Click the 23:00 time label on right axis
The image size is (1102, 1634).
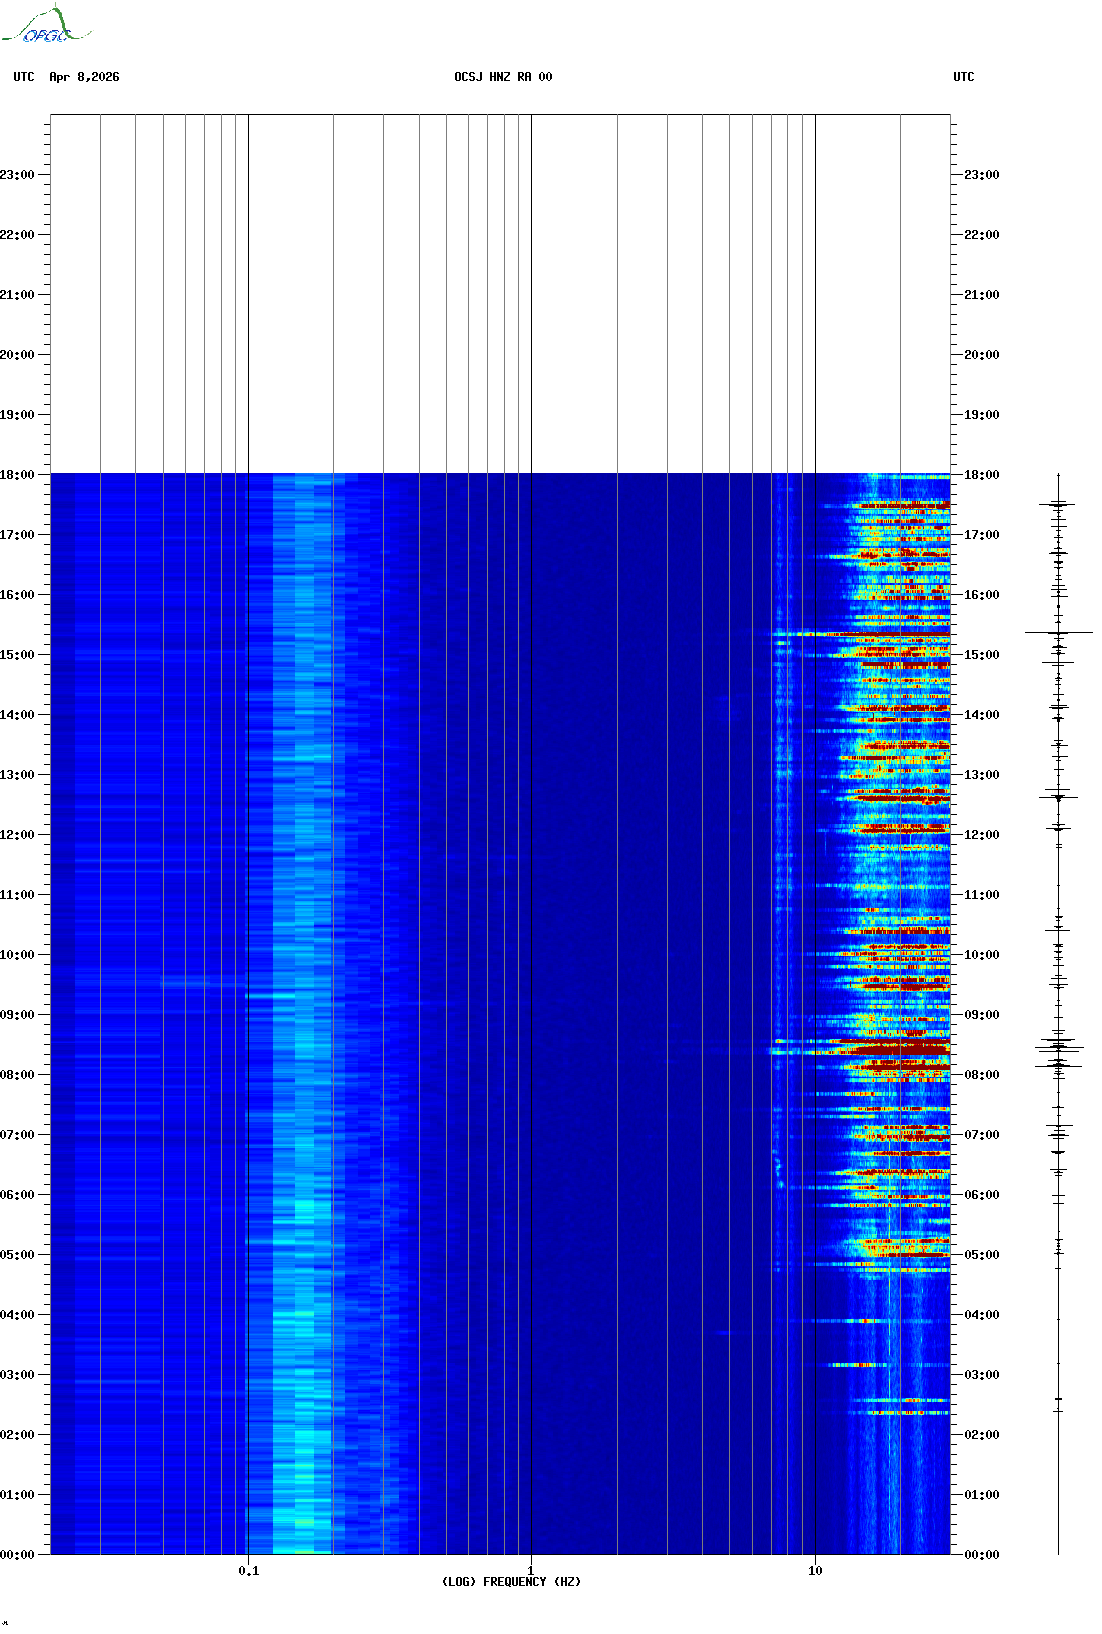click(x=981, y=175)
